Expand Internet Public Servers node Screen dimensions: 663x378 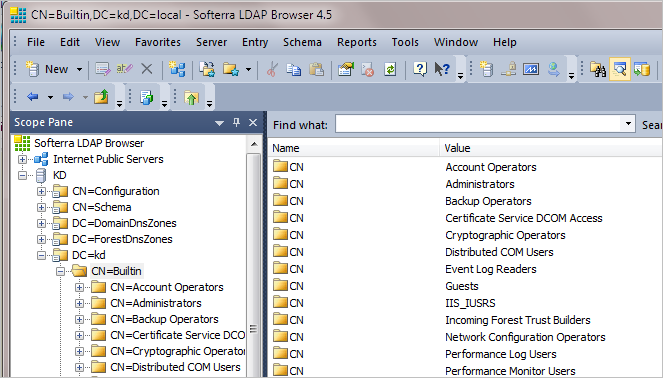(22, 159)
